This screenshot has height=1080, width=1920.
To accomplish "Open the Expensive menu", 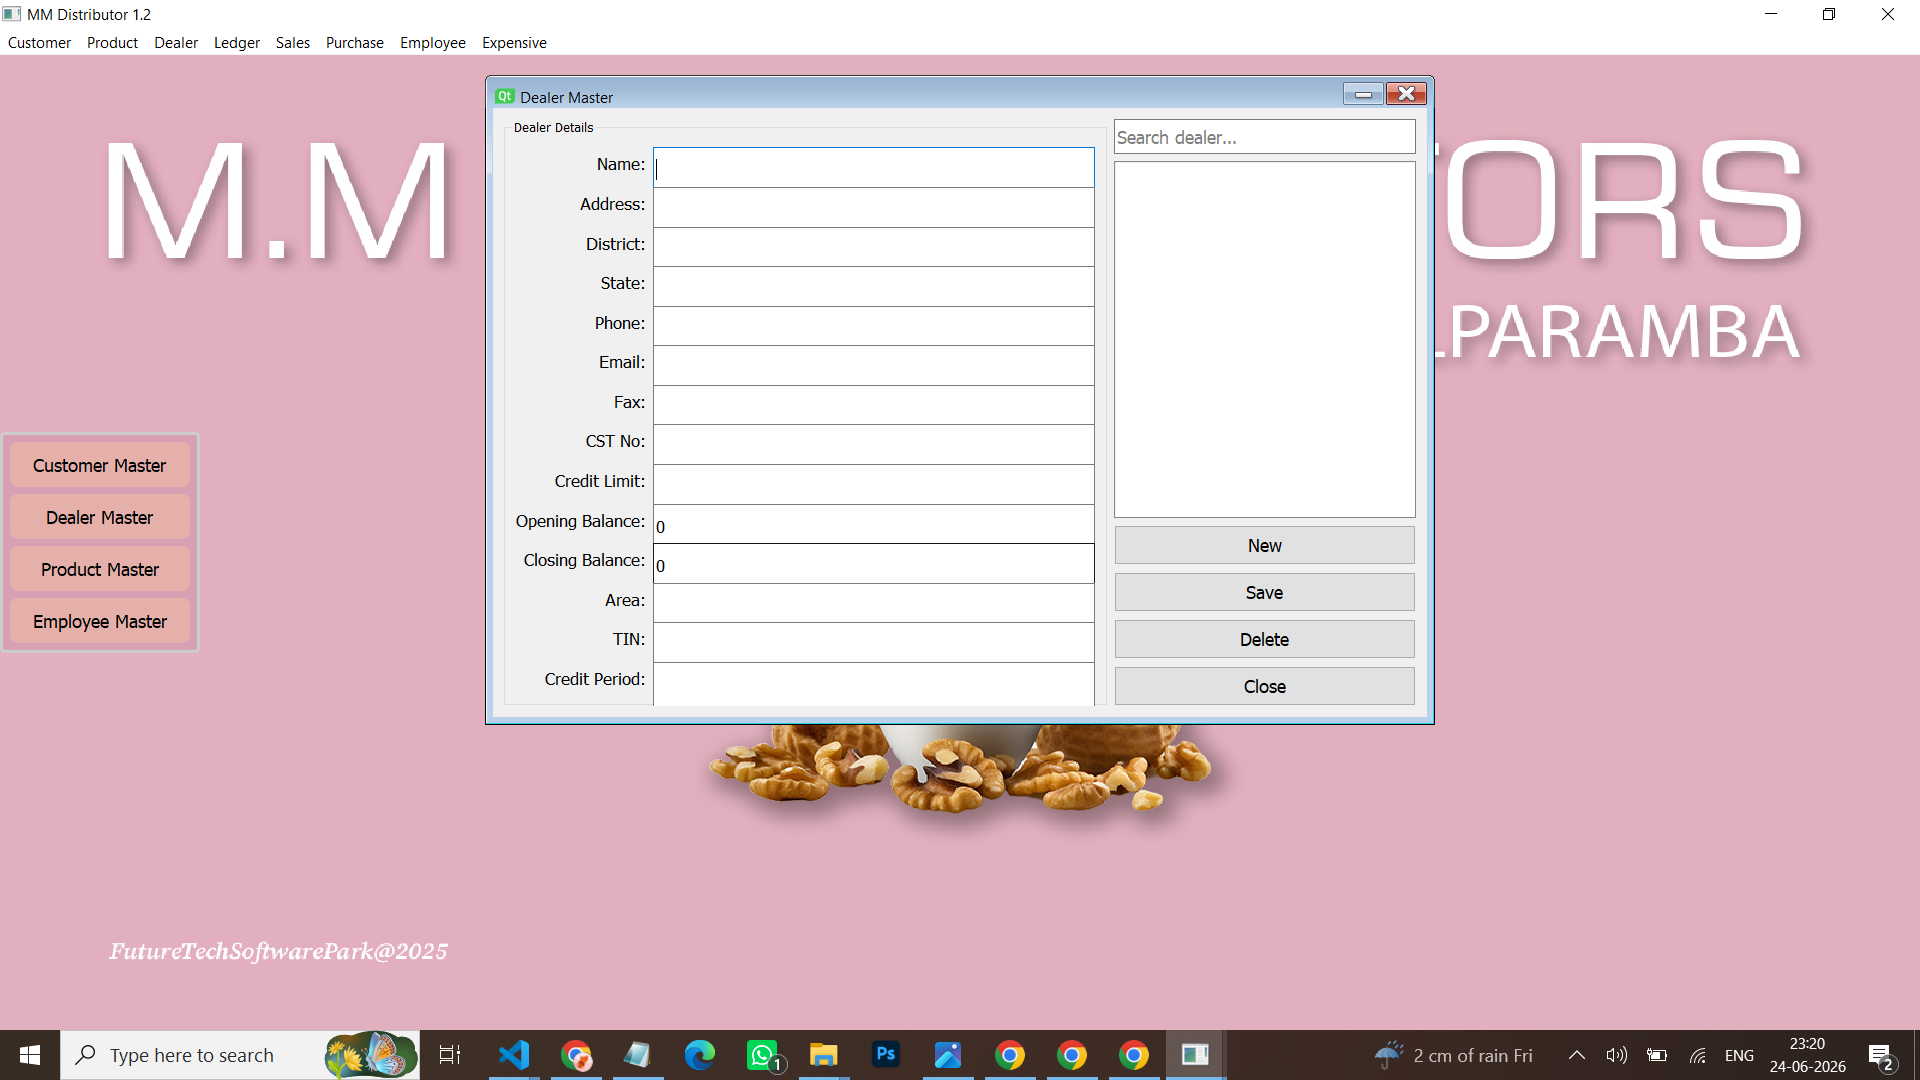I will coord(514,43).
